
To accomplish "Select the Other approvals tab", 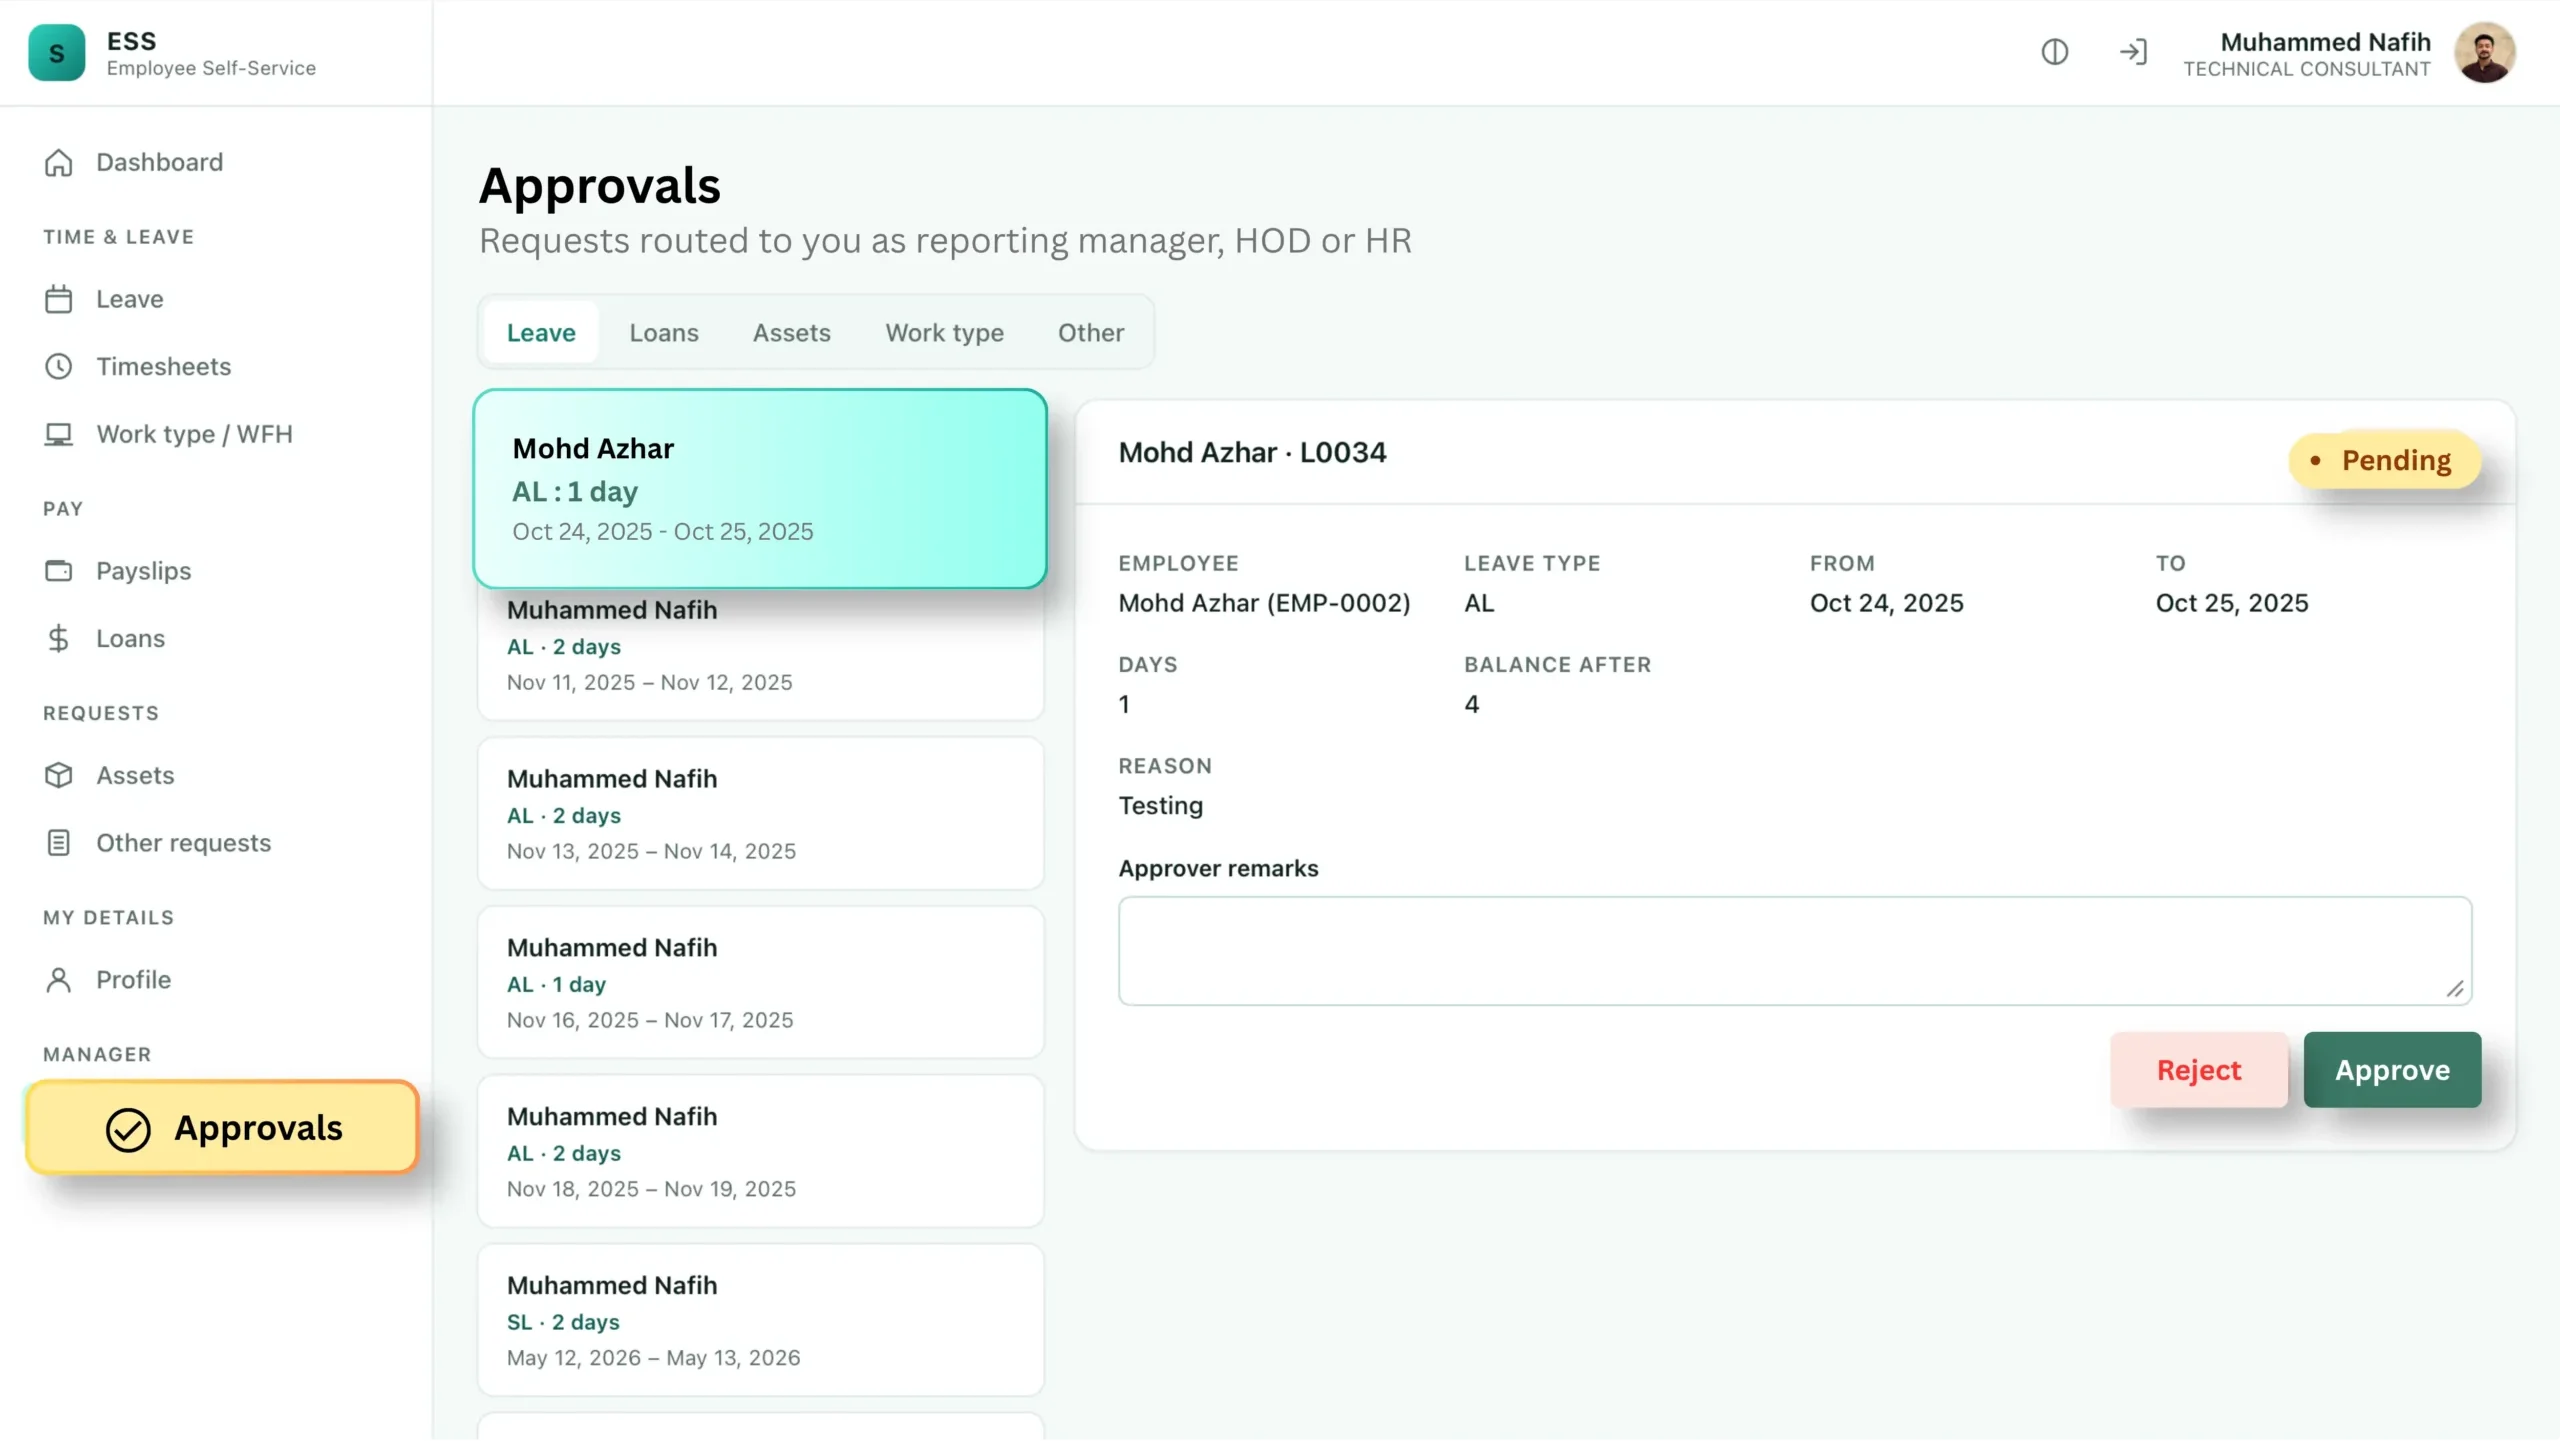I will tap(1091, 333).
